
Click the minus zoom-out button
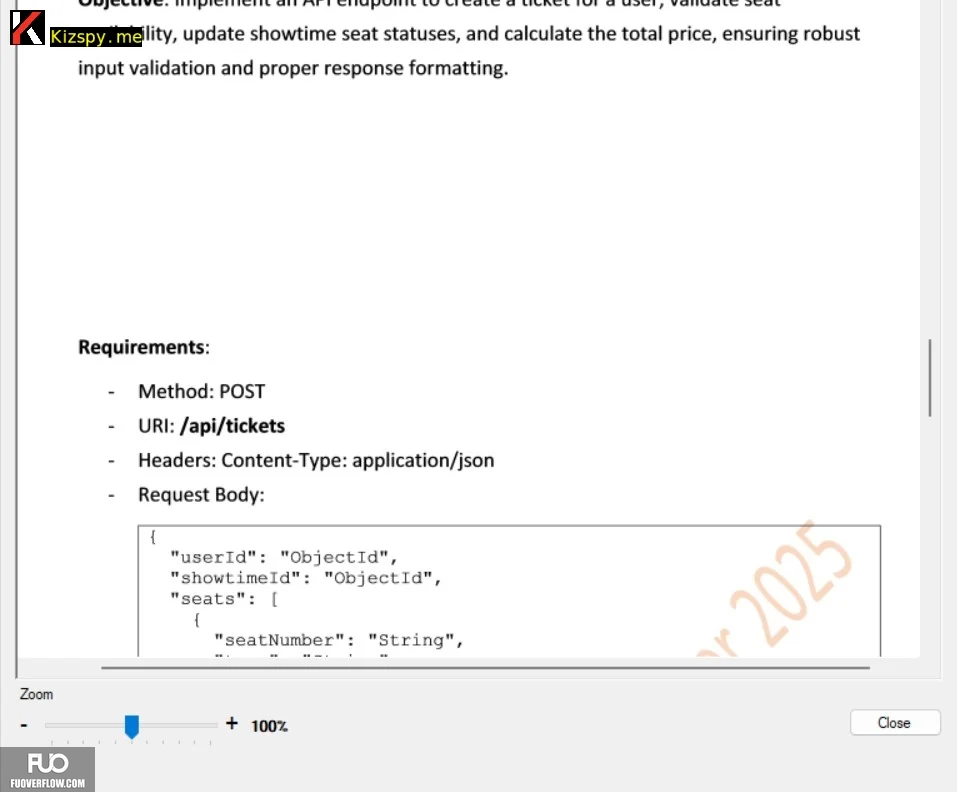(x=24, y=725)
